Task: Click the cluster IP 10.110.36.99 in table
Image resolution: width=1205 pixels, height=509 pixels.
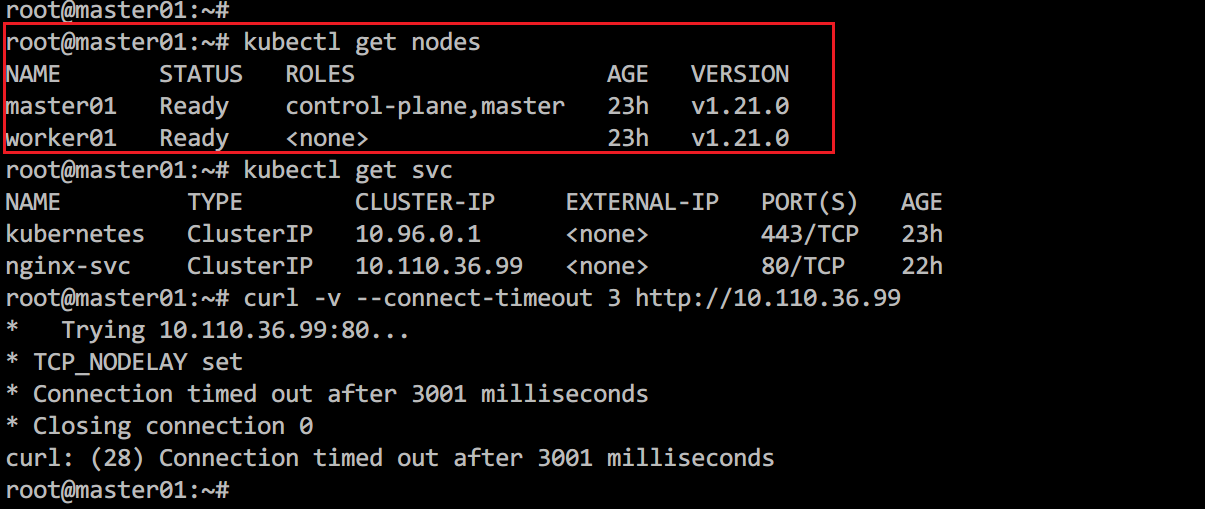Action: [x=439, y=266]
